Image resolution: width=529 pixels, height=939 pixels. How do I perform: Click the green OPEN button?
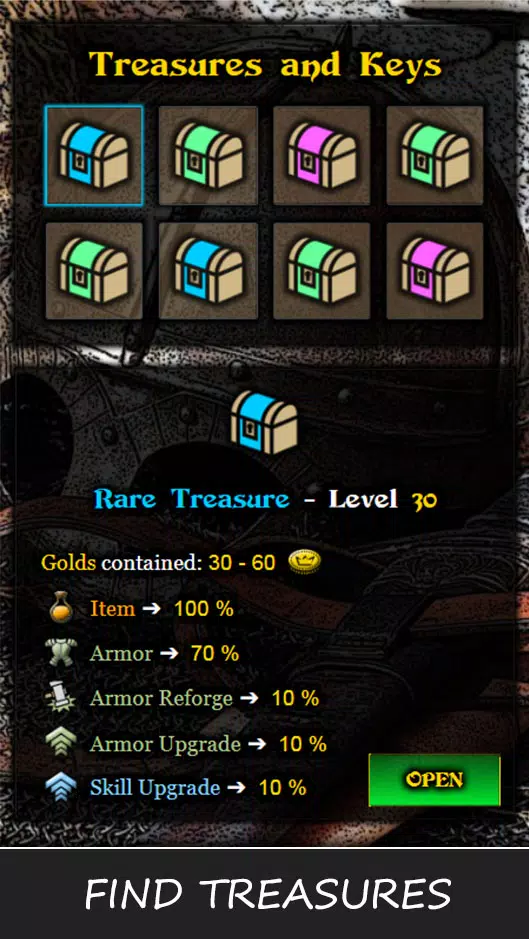pyautogui.click(x=434, y=780)
